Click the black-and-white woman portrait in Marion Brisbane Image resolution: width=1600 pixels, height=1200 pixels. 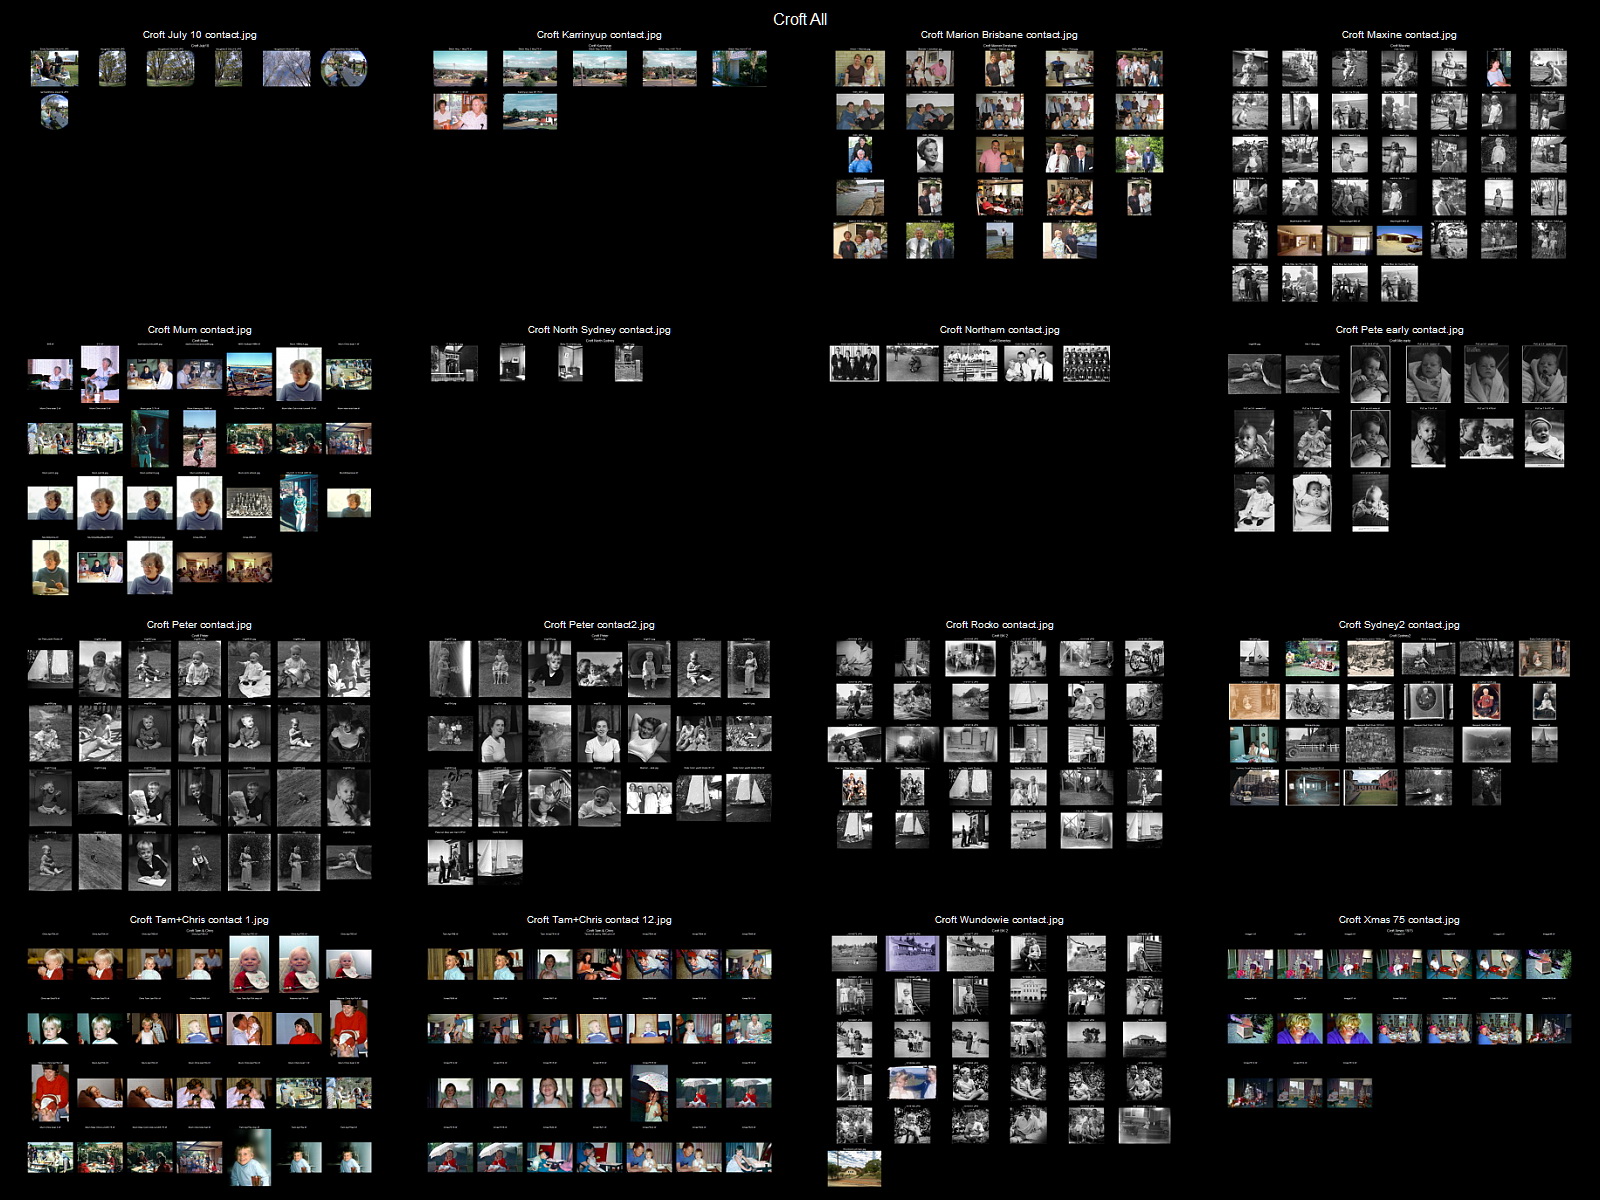point(929,155)
